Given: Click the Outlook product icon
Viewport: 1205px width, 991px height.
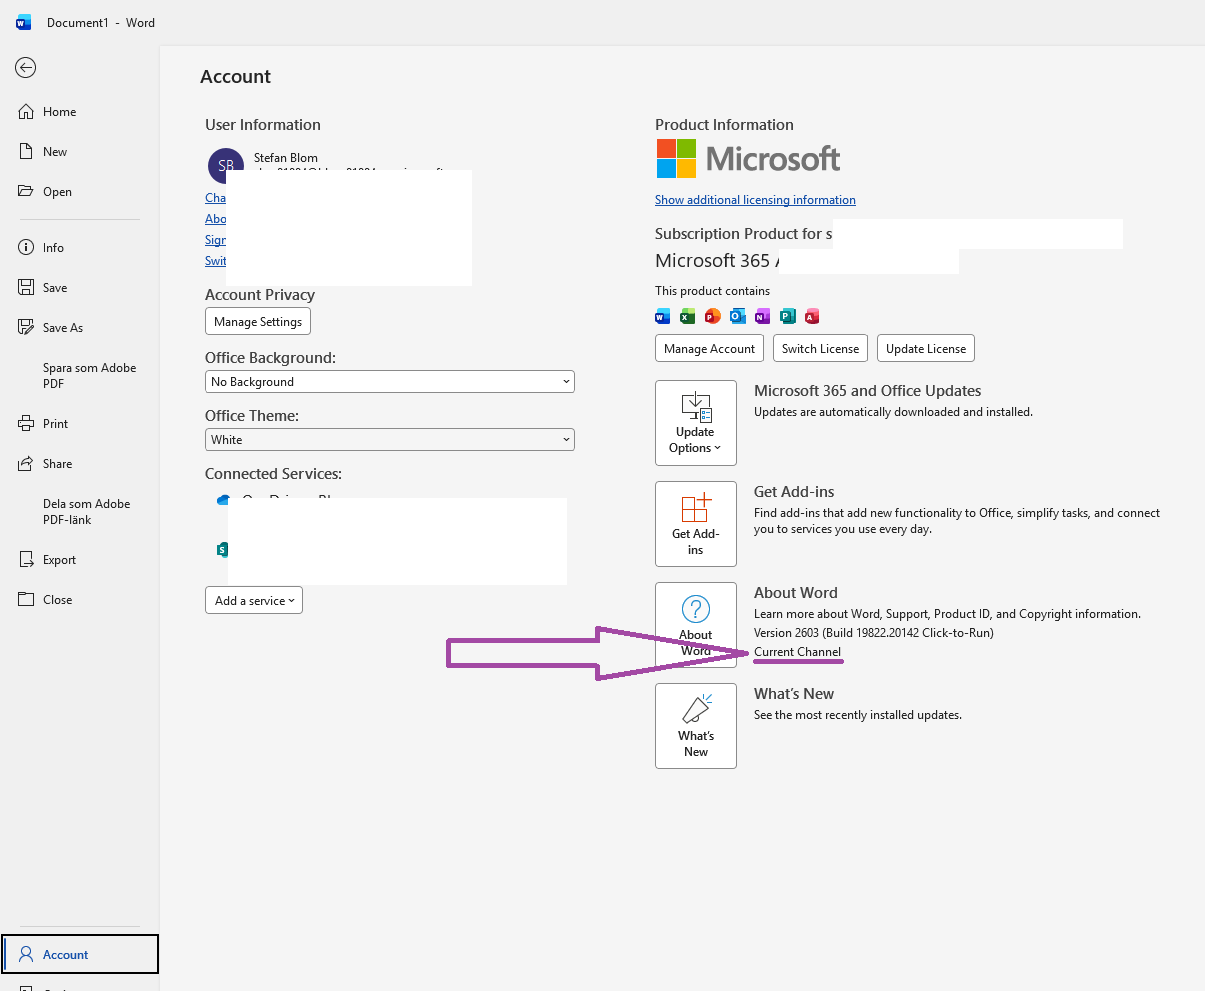Looking at the screenshot, I should click(737, 317).
